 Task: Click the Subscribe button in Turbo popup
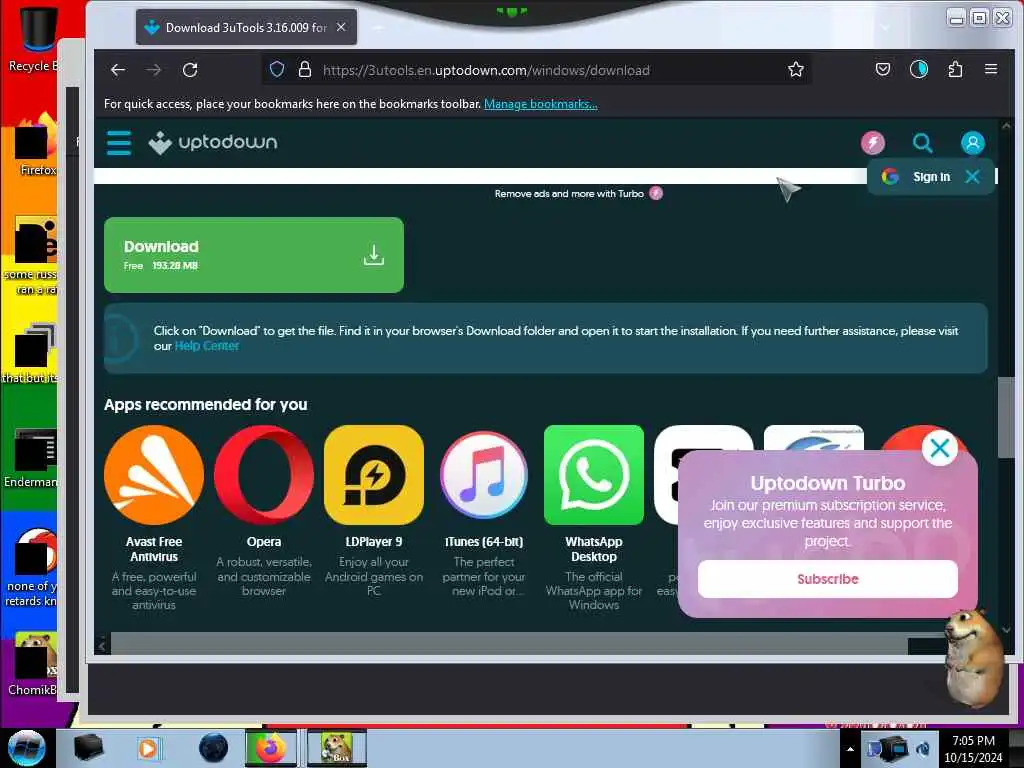click(827, 579)
